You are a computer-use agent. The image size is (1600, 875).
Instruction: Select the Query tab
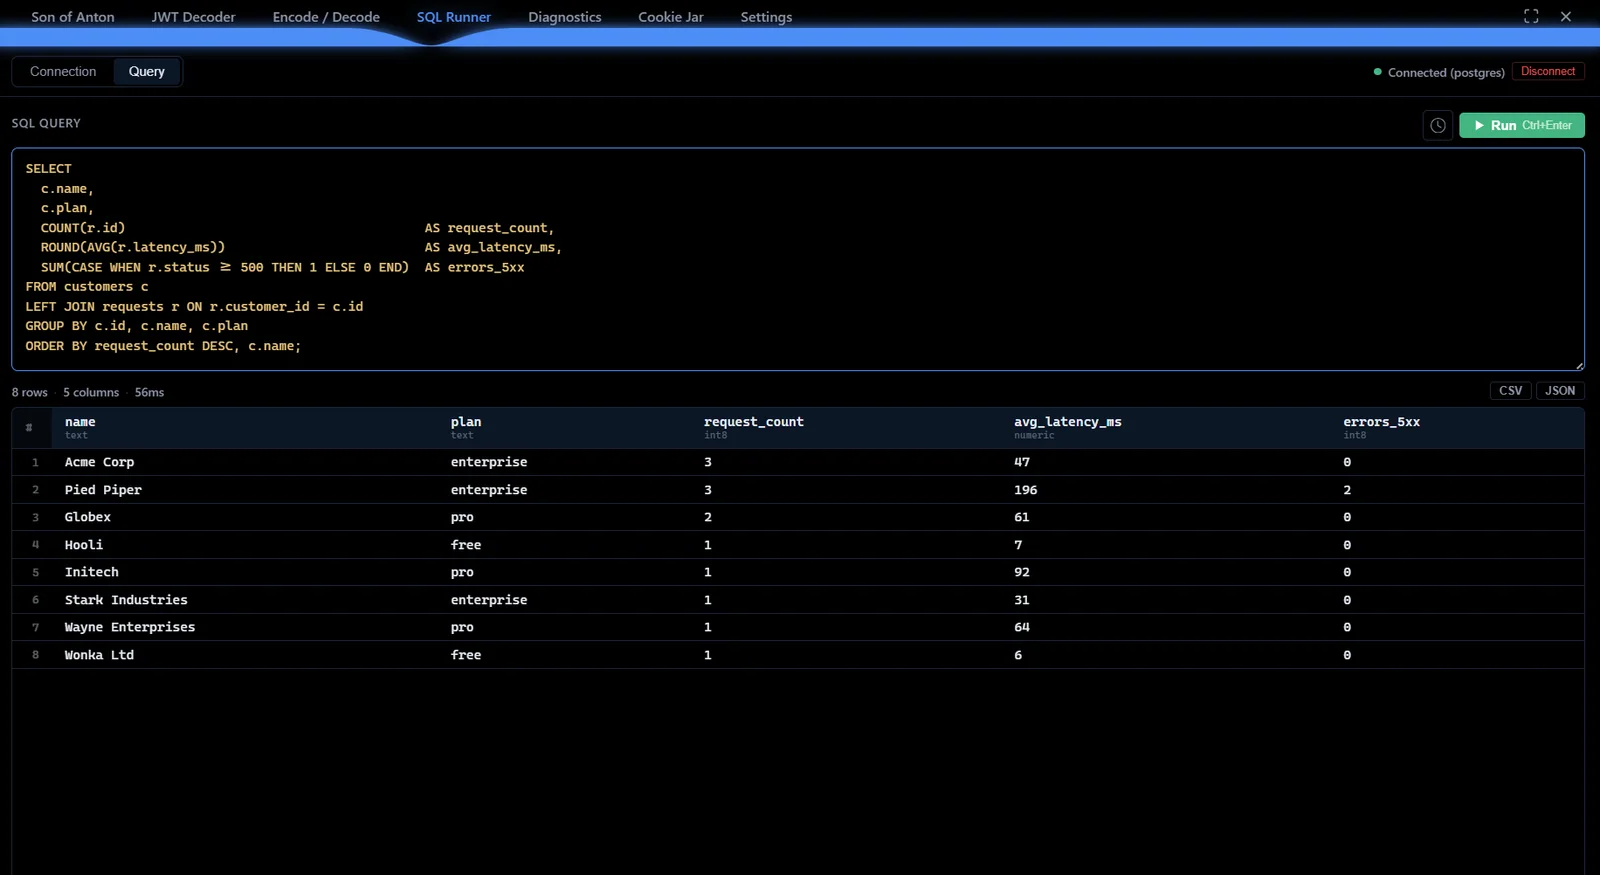[146, 71]
